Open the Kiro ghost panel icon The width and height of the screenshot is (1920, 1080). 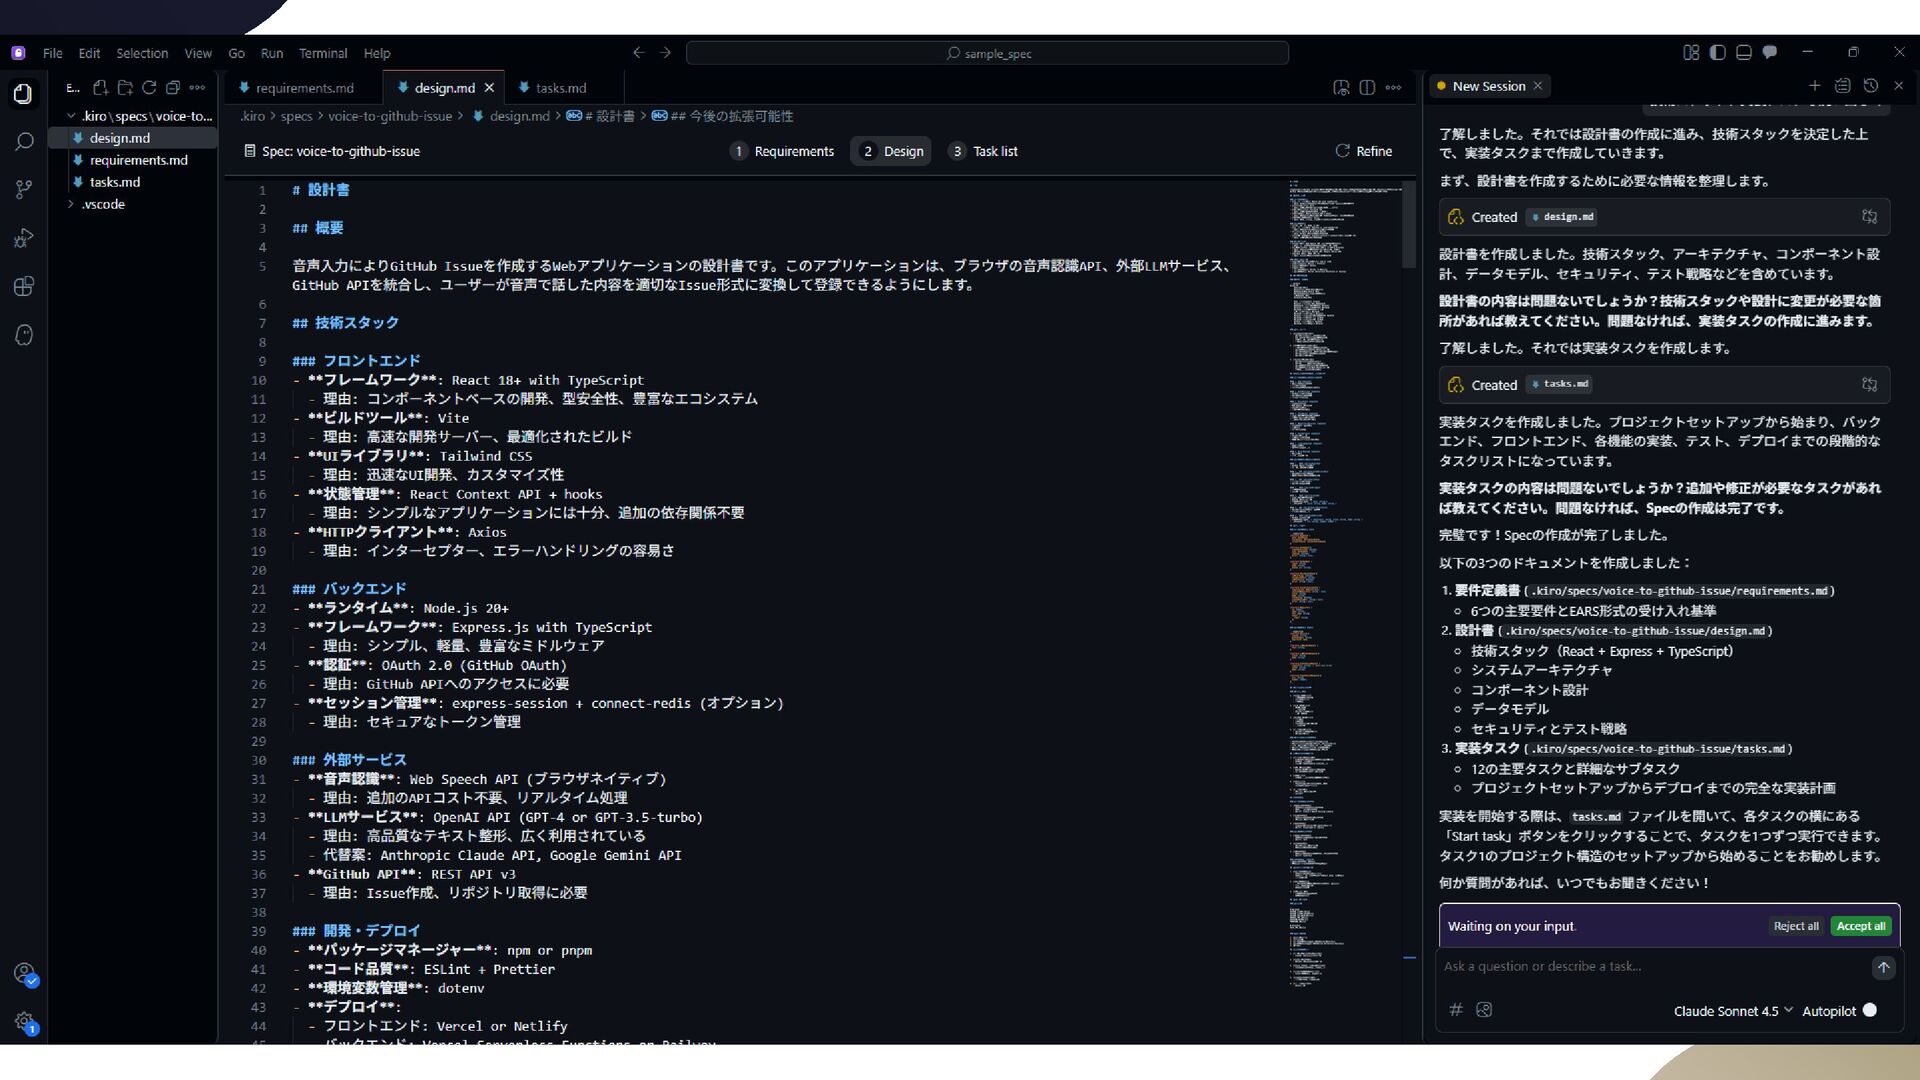[x=24, y=335]
